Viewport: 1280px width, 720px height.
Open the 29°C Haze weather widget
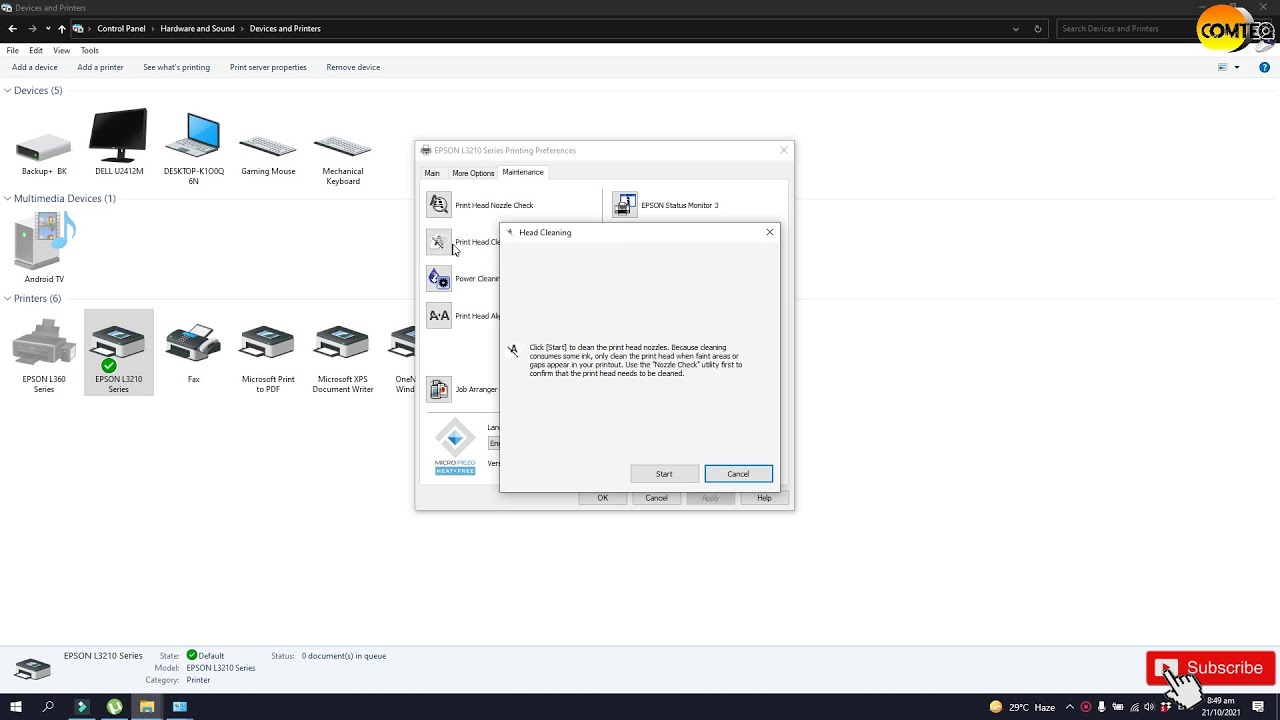click(1022, 707)
